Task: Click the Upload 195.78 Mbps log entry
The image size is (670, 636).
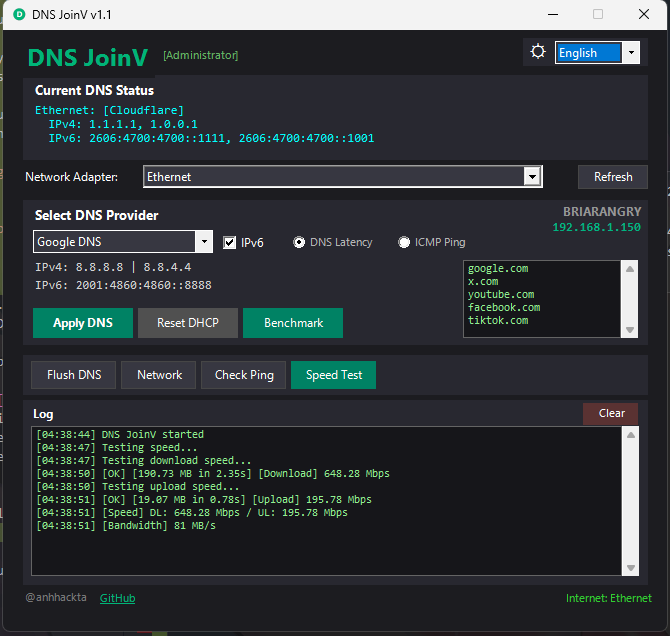Action: (204, 499)
